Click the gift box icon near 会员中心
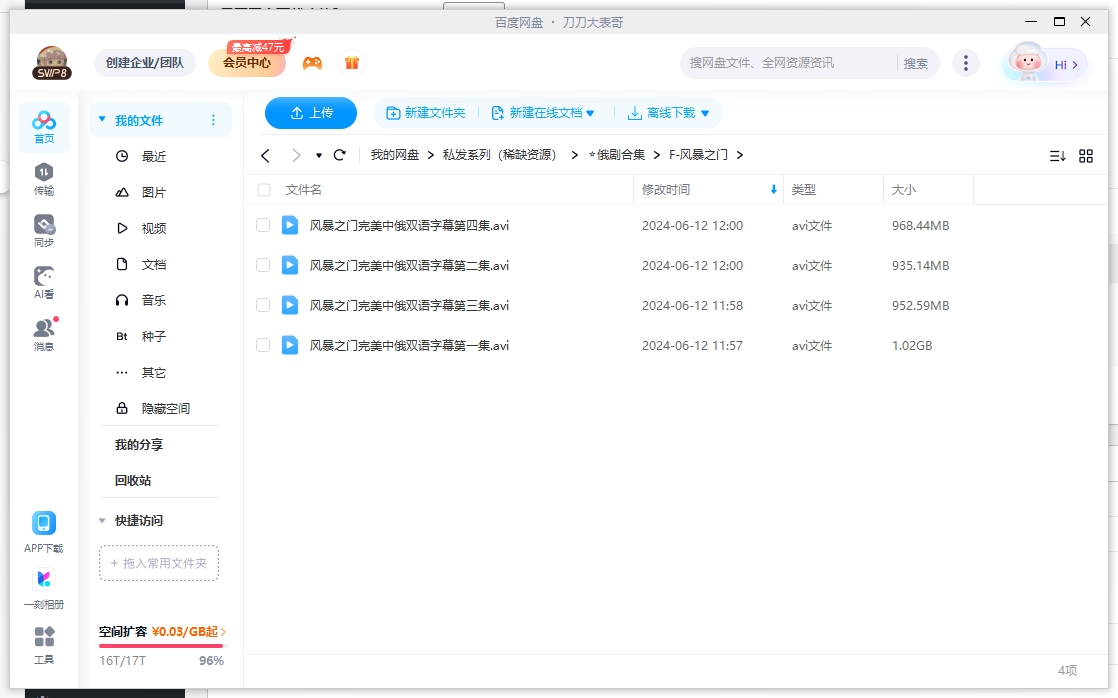1118x698 pixels. (x=351, y=62)
